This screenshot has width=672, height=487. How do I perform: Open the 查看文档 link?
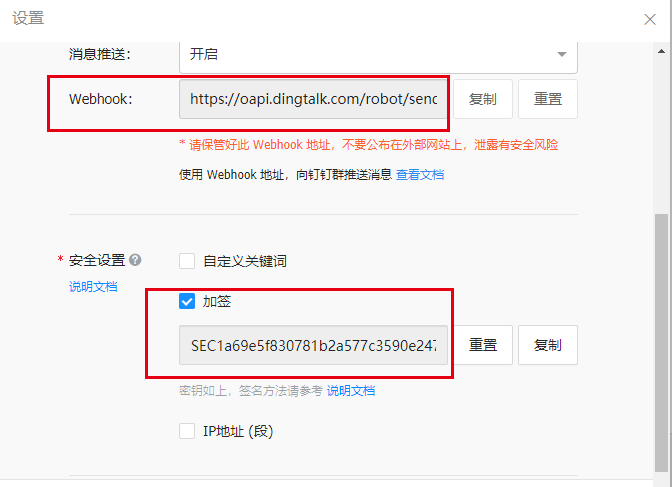click(x=420, y=174)
